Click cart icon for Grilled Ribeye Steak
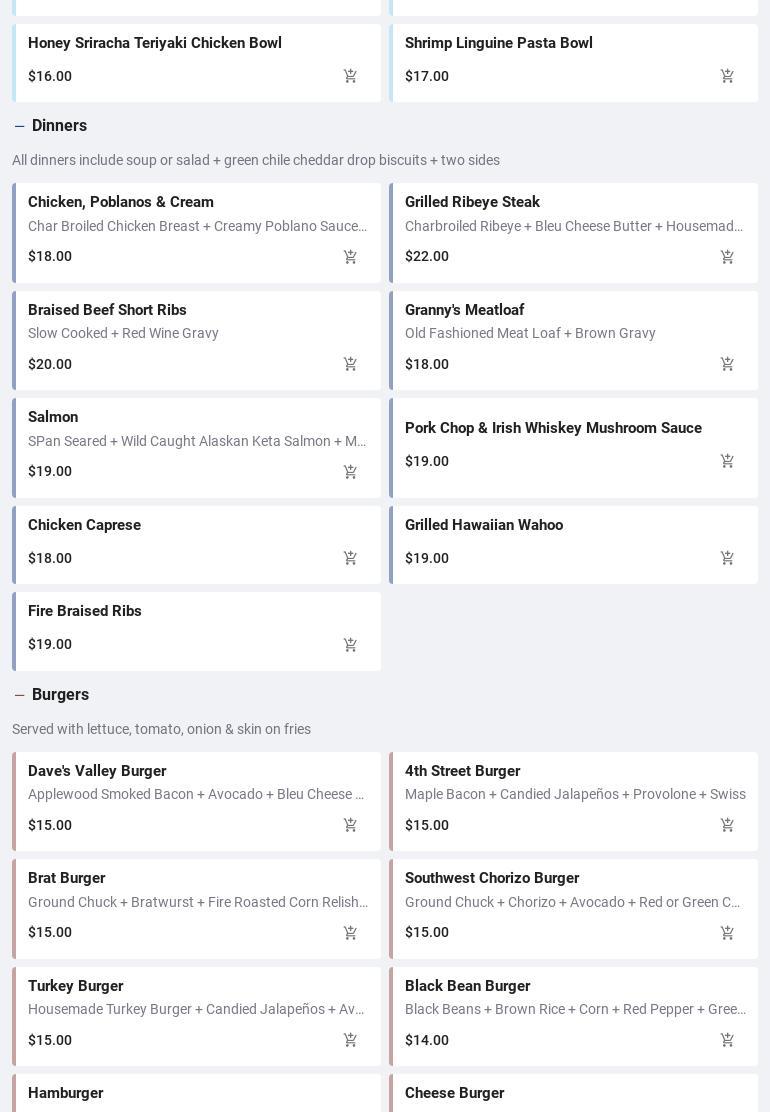 coord(727,257)
